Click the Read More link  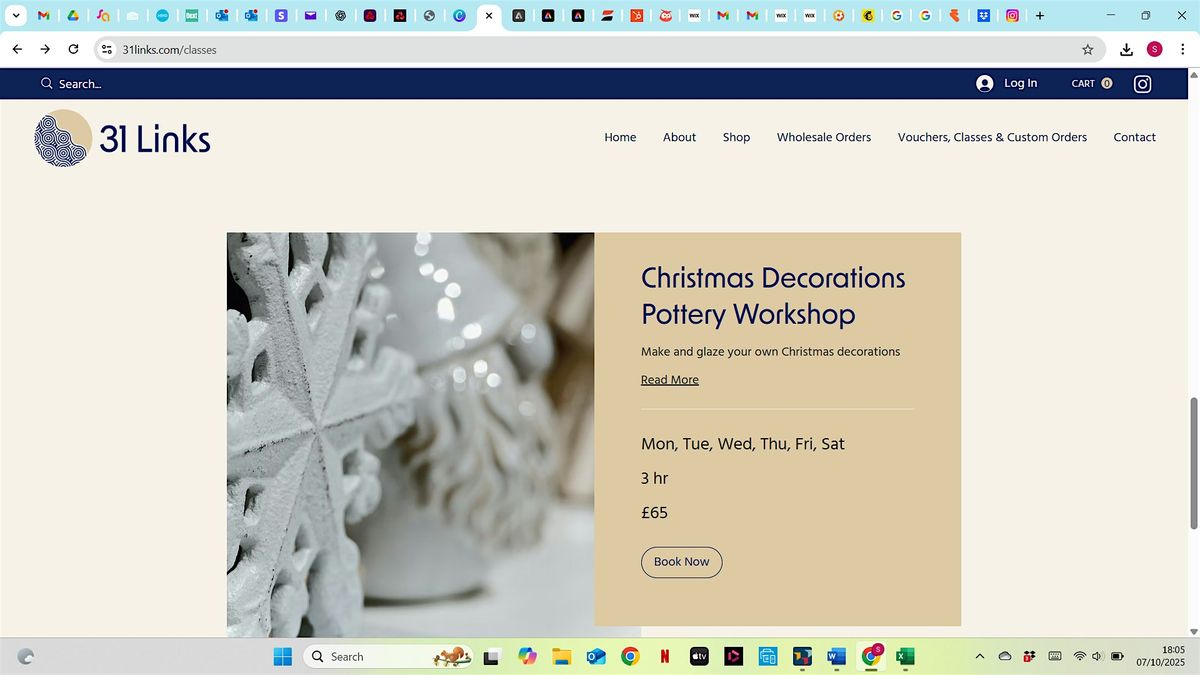669,380
